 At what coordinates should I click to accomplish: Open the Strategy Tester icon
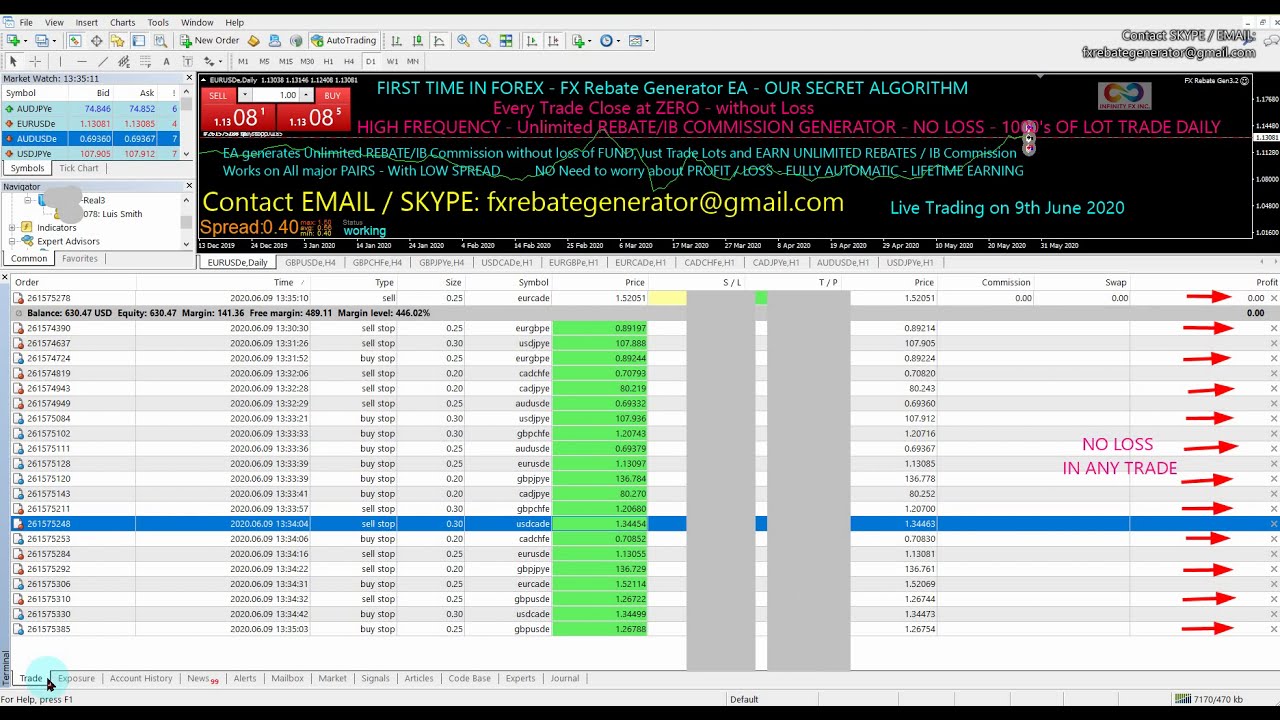point(160,41)
